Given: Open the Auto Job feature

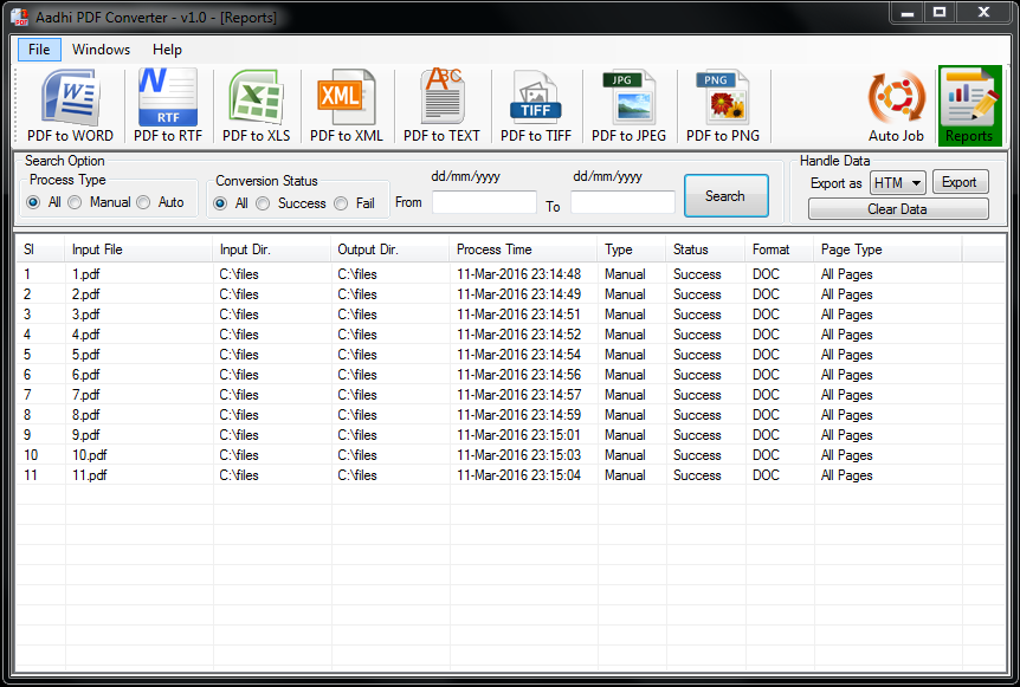Looking at the screenshot, I should click(897, 104).
